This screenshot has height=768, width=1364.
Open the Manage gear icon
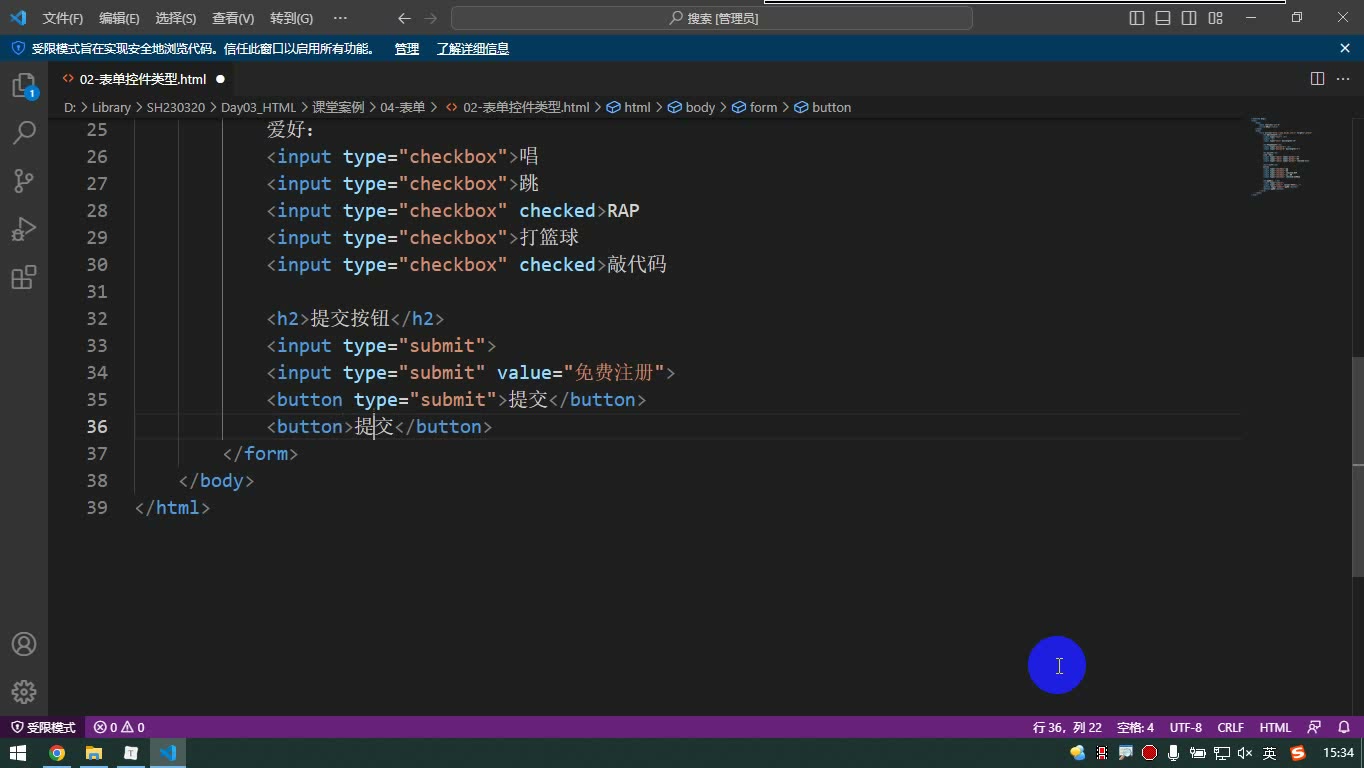tap(24, 692)
